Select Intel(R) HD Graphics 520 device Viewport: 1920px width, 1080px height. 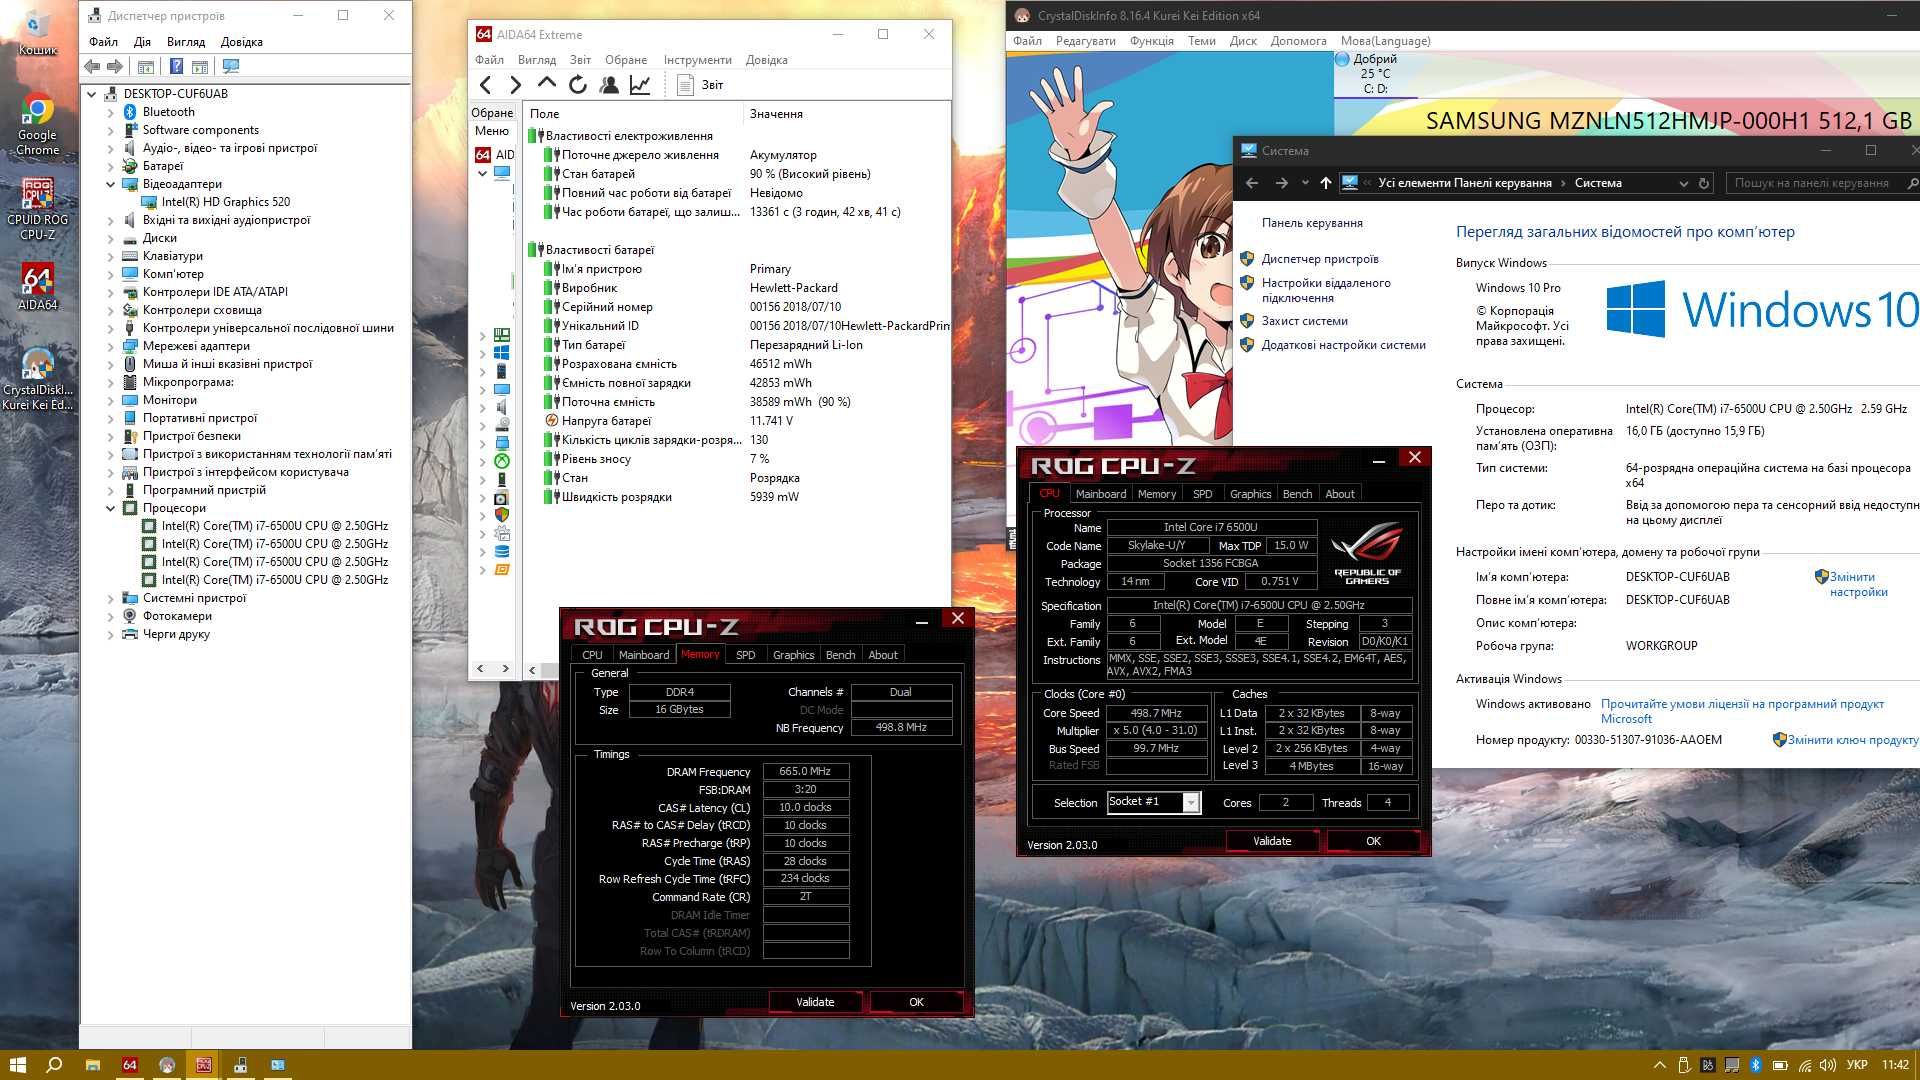(225, 202)
